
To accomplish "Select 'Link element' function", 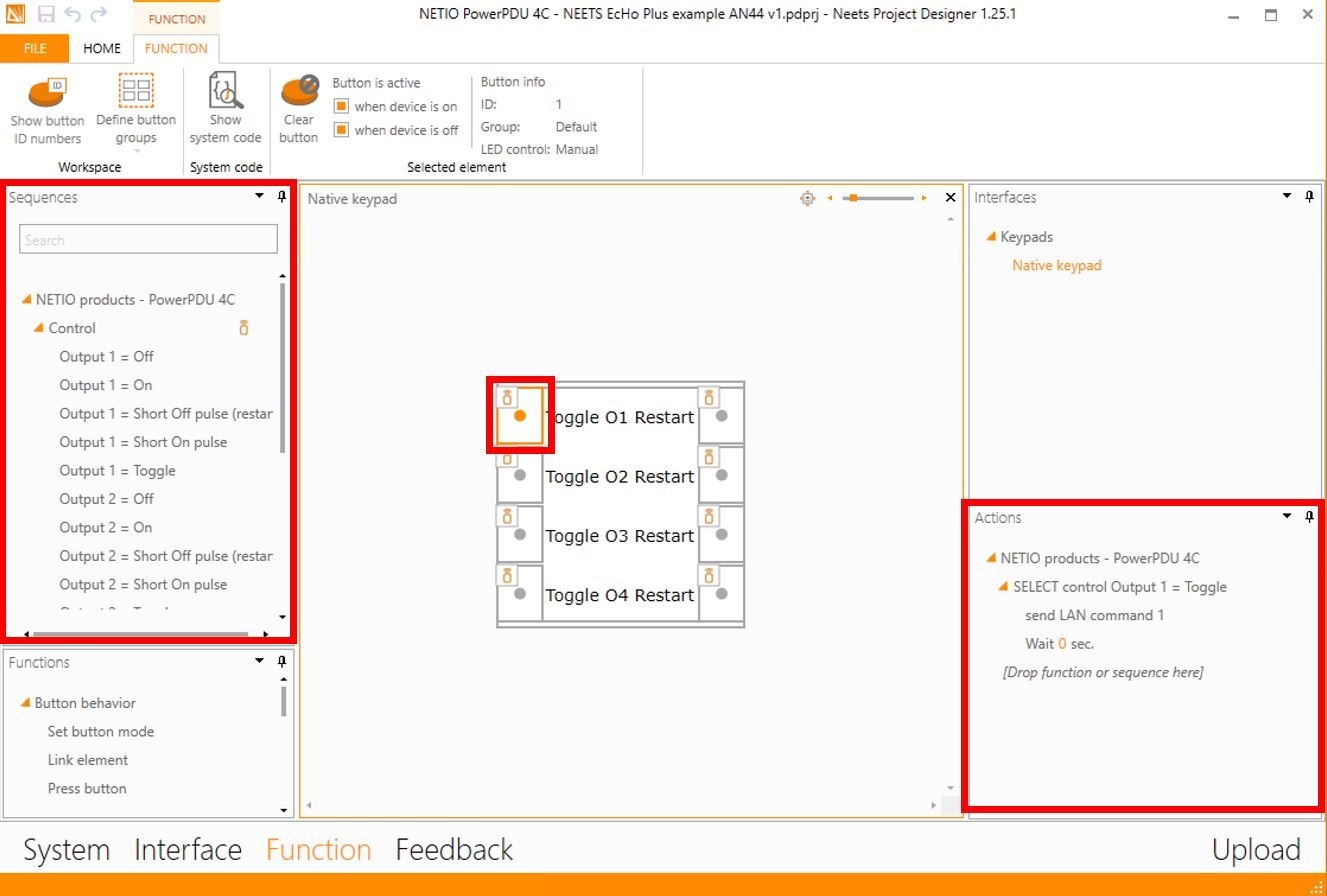I will pyautogui.click(x=88, y=760).
